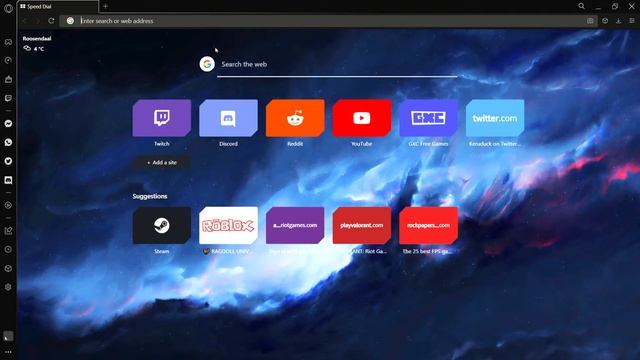Click the Google logo by search box
This screenshot has width=640, height=360.
point(207,64)
